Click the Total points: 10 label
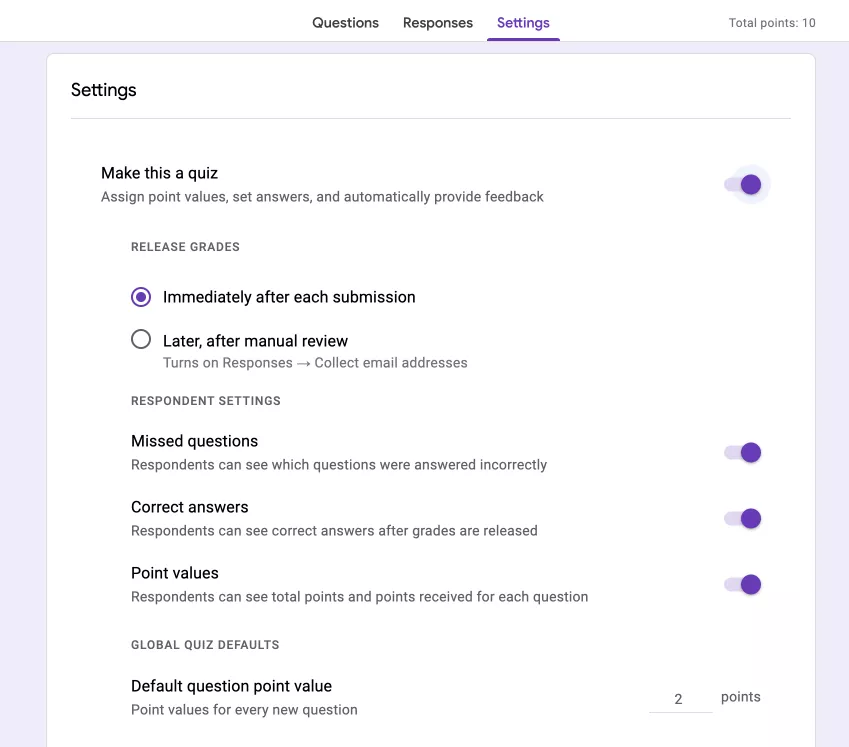 click(771, 22)
